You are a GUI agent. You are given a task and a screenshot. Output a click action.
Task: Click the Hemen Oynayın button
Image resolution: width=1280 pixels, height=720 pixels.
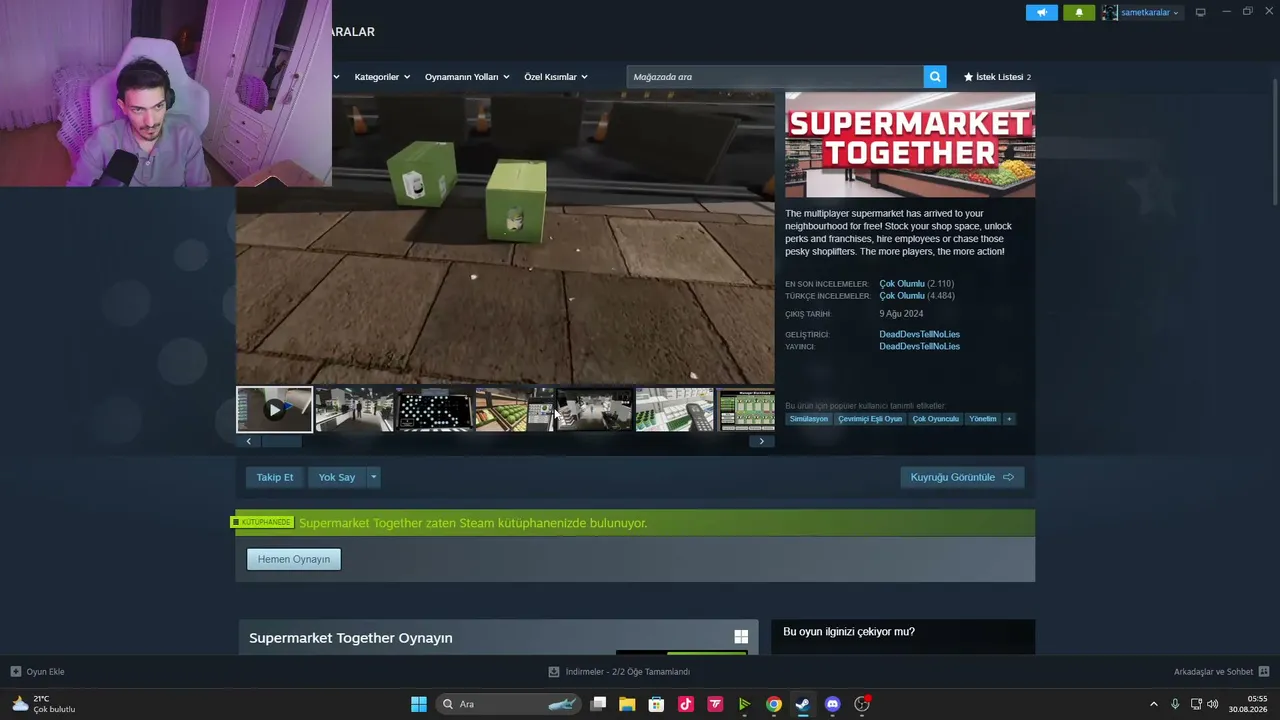(294, 559)
